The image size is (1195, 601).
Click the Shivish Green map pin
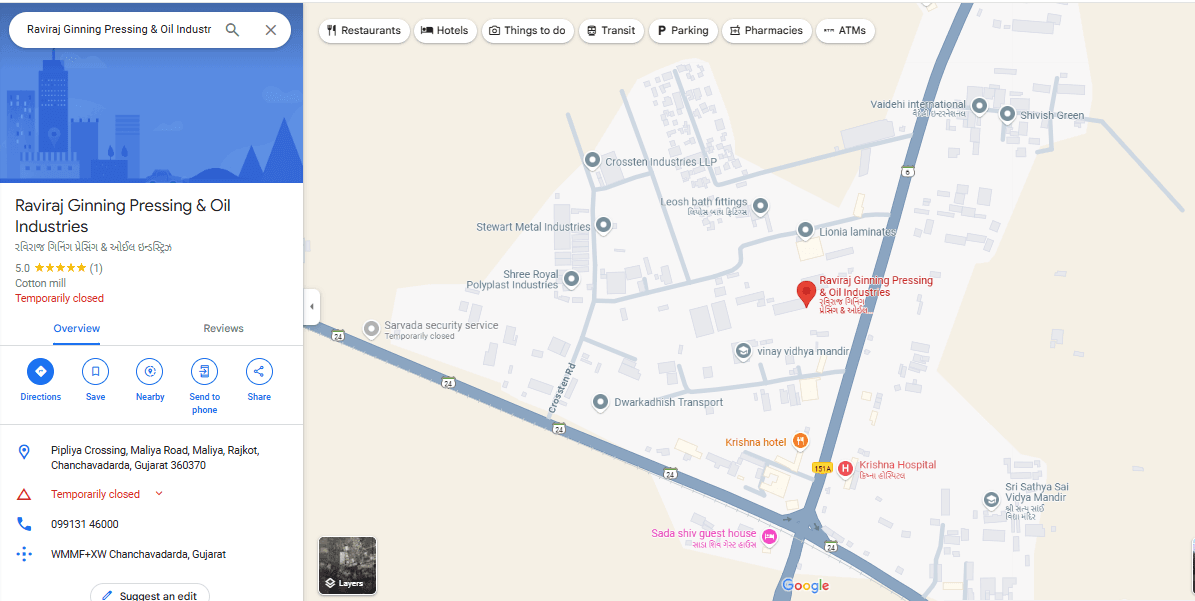pos(1007,115)
